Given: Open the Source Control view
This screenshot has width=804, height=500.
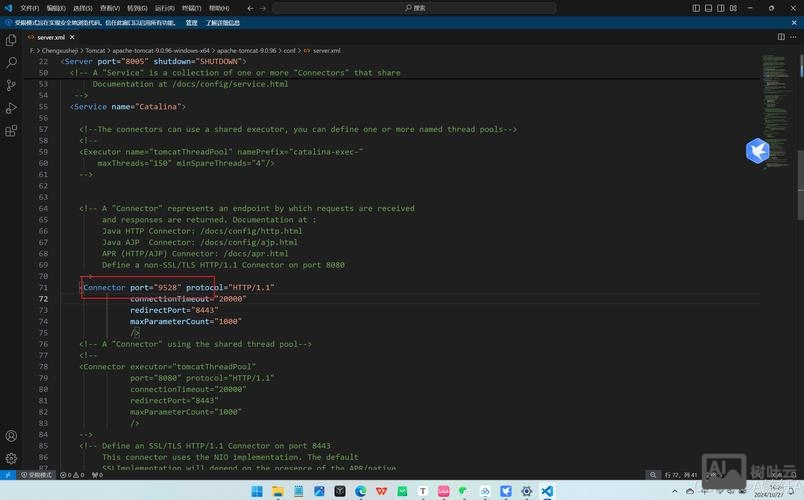Looking at the screenshot, I should coord(11,87).
